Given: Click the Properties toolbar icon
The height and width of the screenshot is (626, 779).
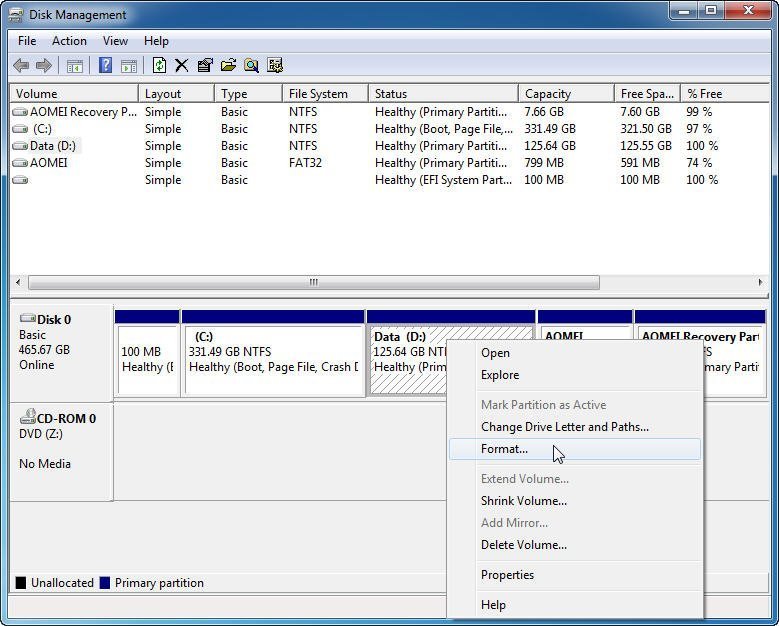Looking at the screenshot, I should click(205, 66).
